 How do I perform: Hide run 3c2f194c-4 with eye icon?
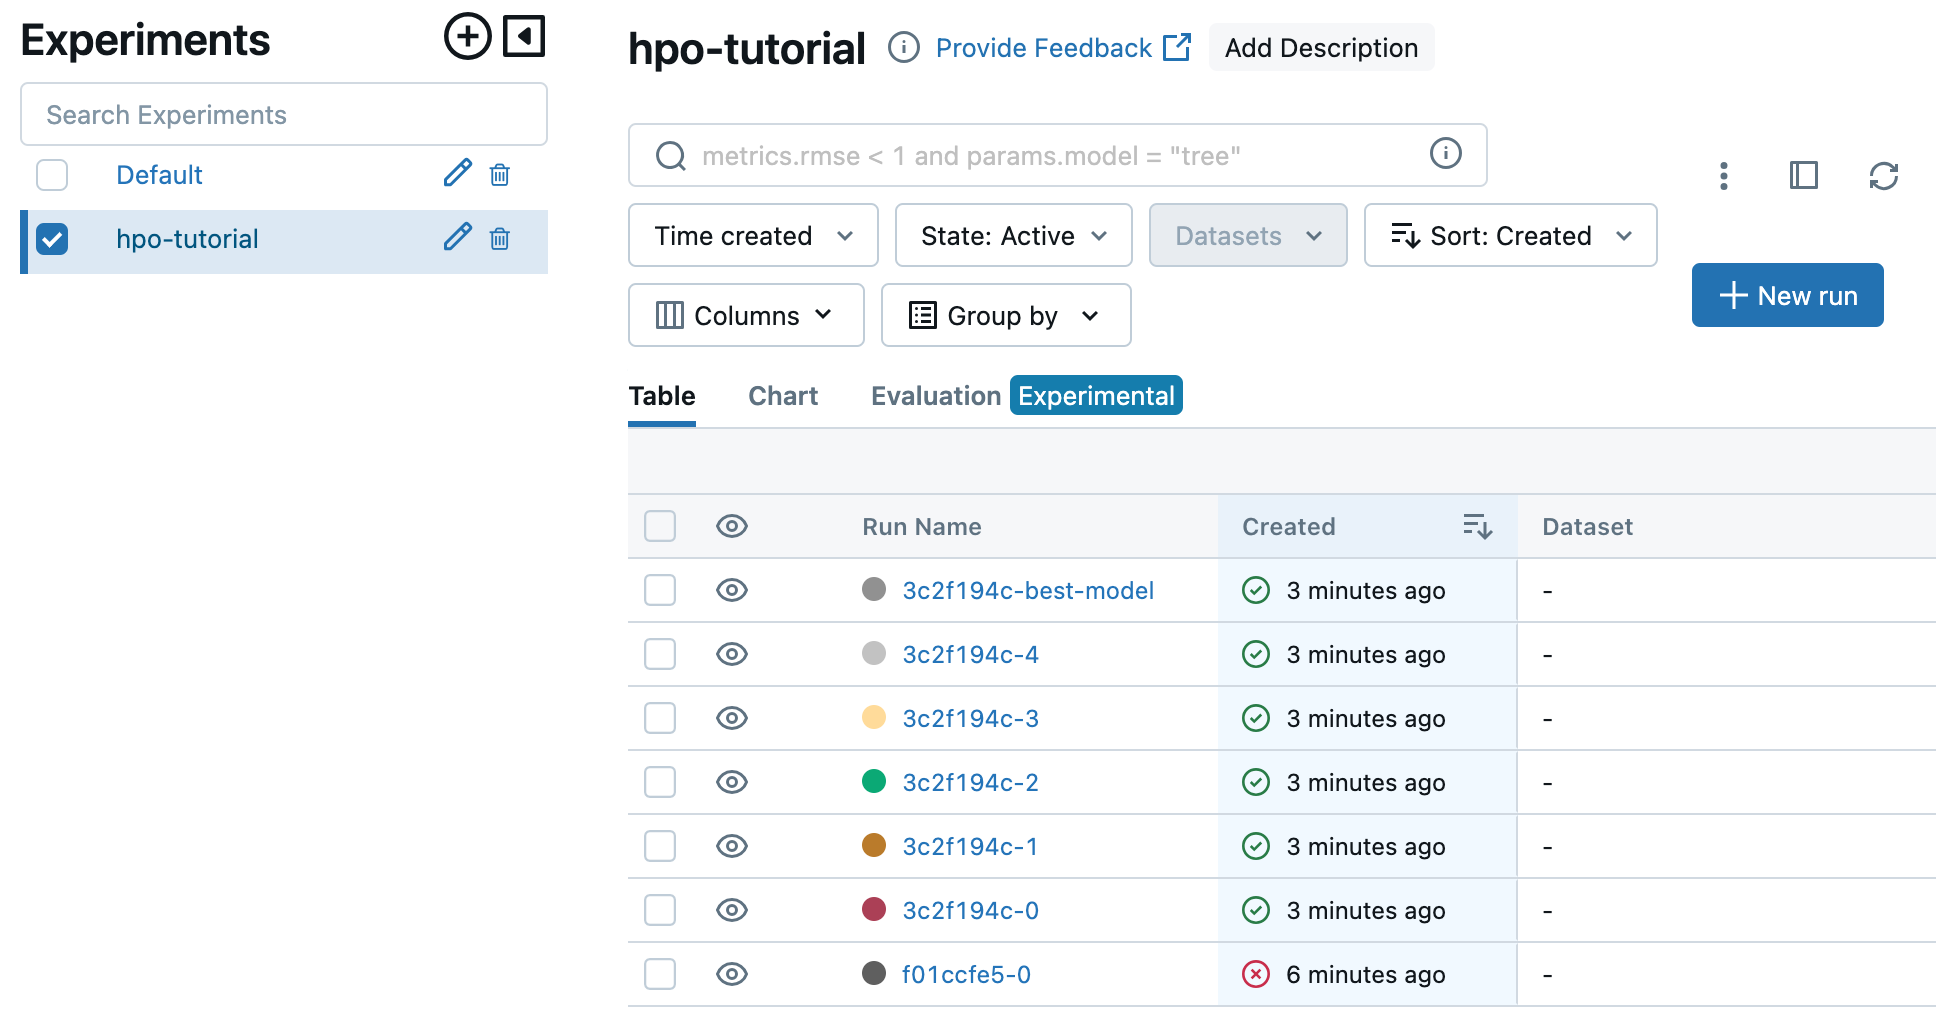732,654
